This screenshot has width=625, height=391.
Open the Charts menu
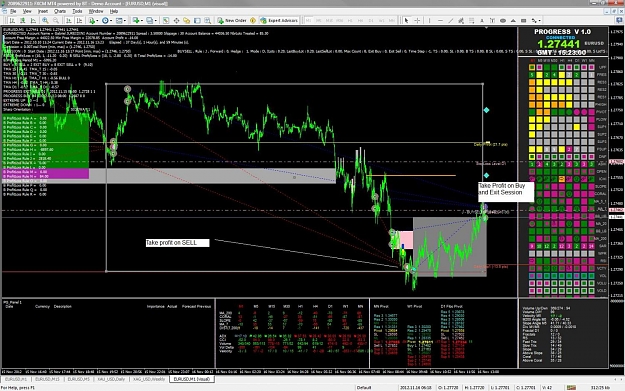tap(59, 11)
